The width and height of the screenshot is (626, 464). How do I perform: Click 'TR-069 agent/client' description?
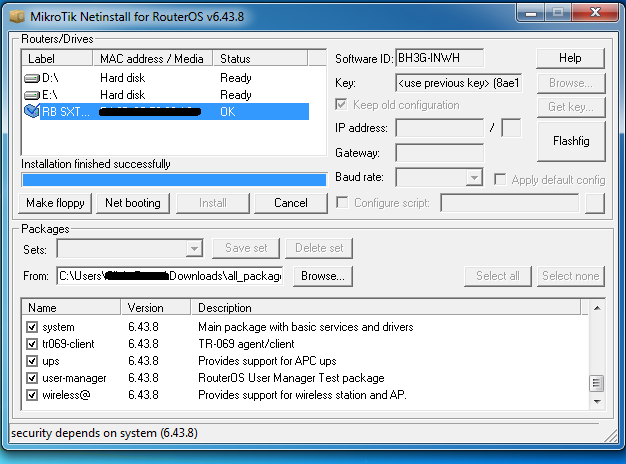(x=246, y=344)
